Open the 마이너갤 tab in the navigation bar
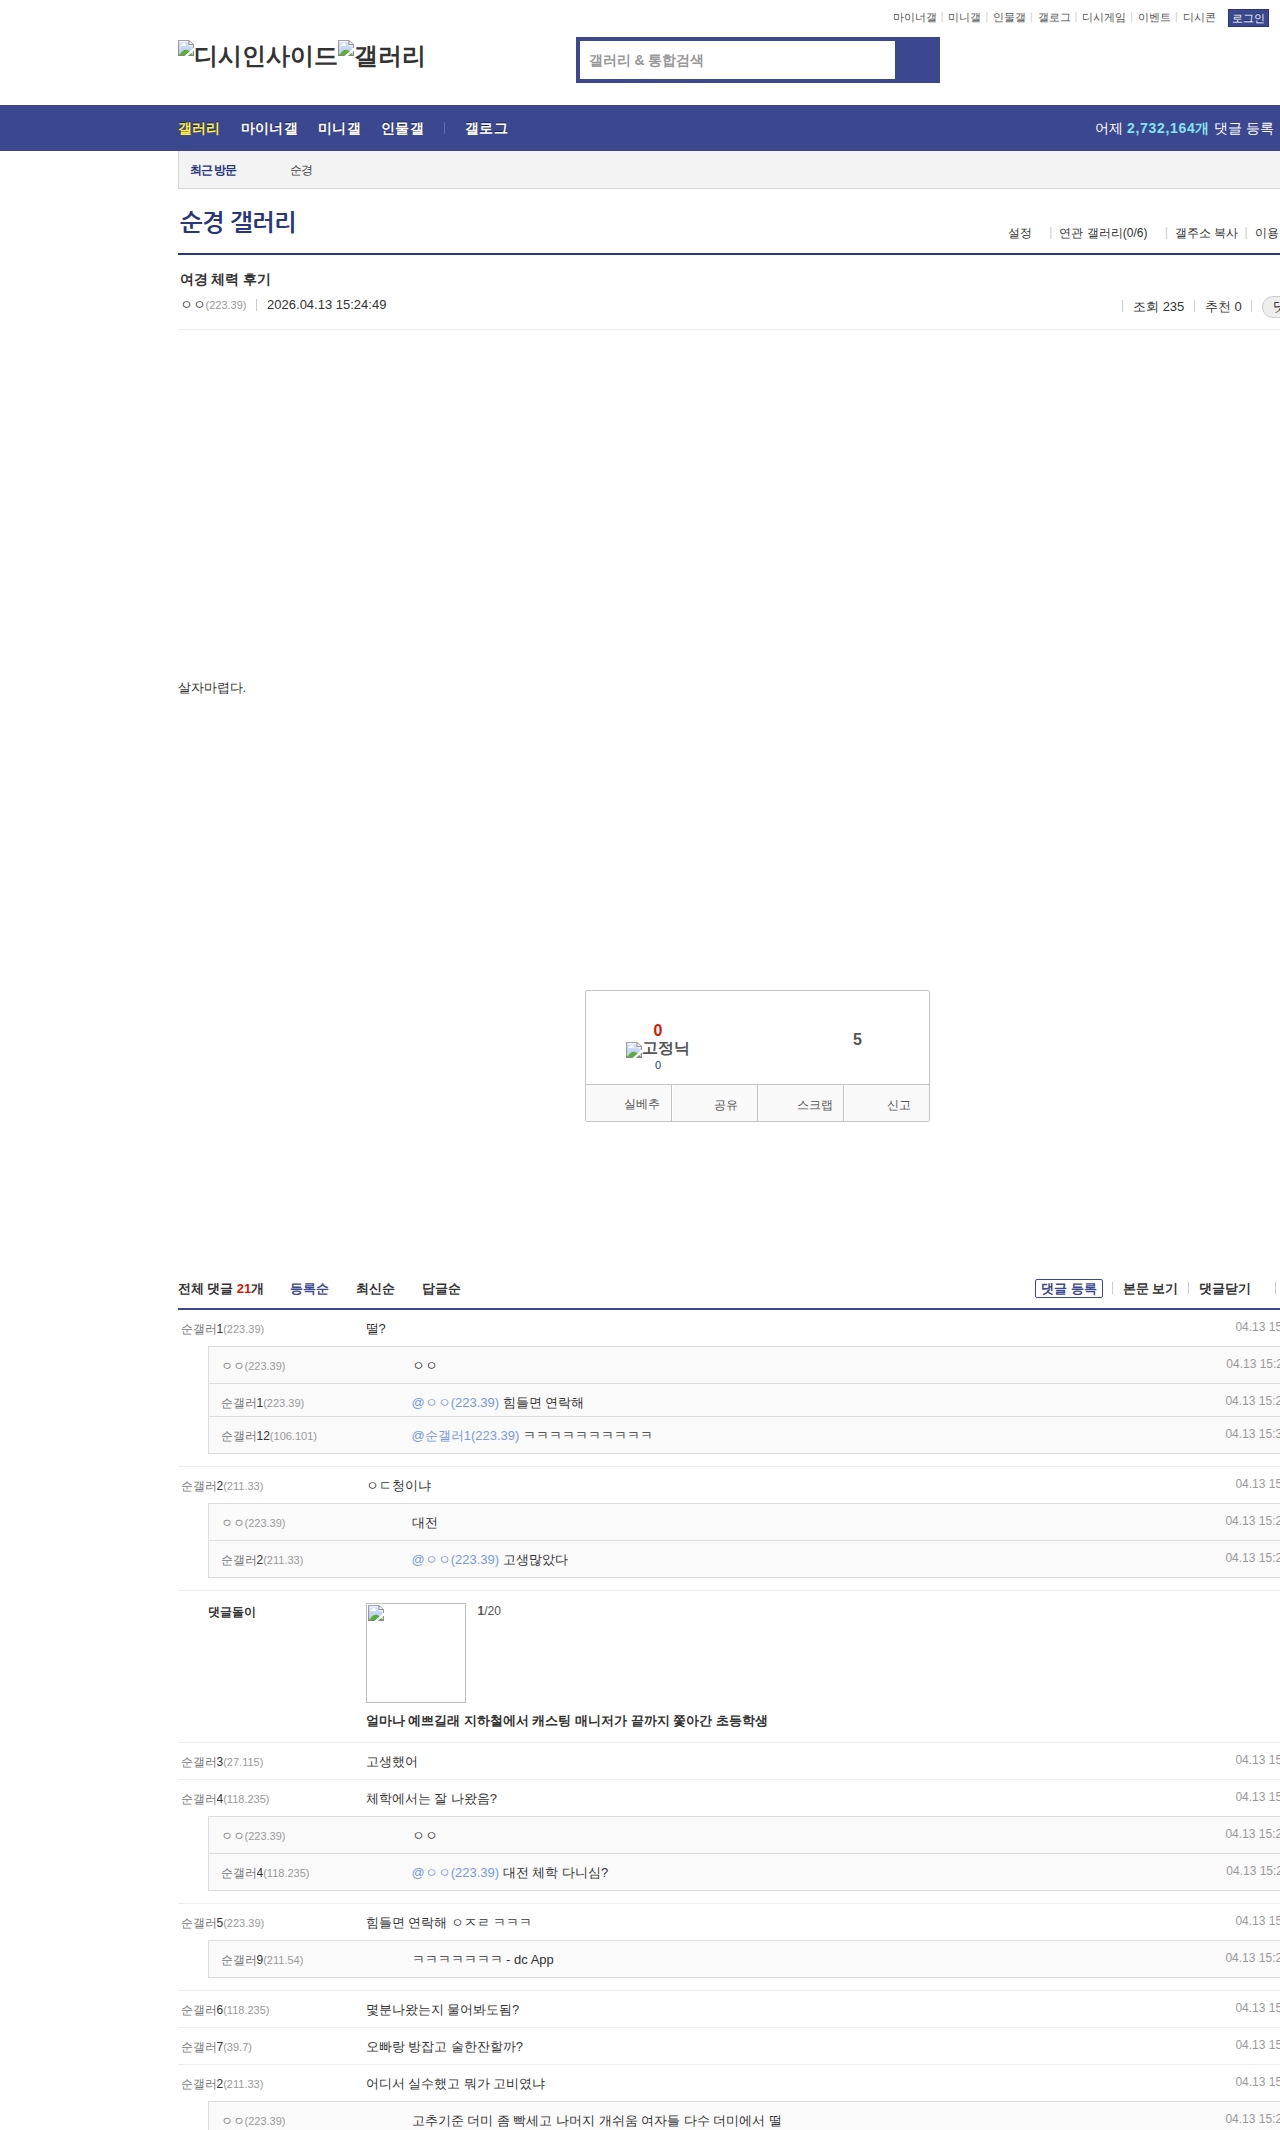The image size is (1280, 2130). click(268, 129)
